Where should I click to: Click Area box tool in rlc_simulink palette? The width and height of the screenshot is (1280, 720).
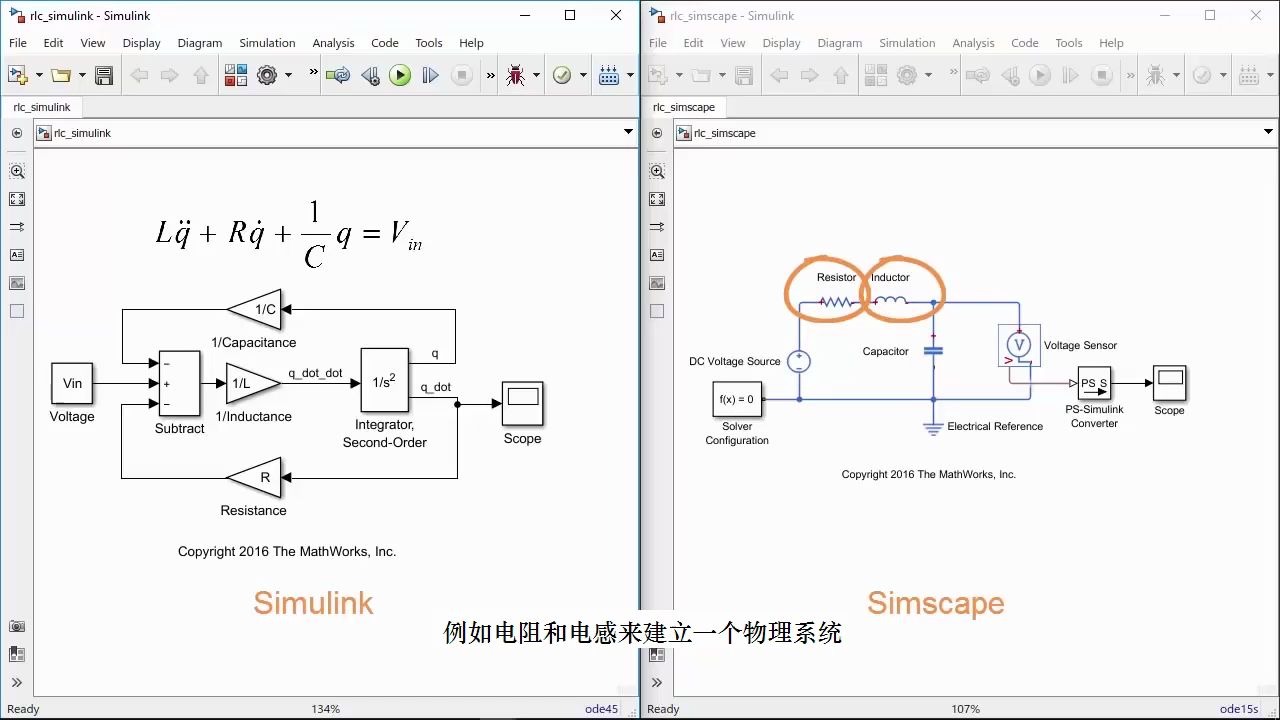[17, 311]
